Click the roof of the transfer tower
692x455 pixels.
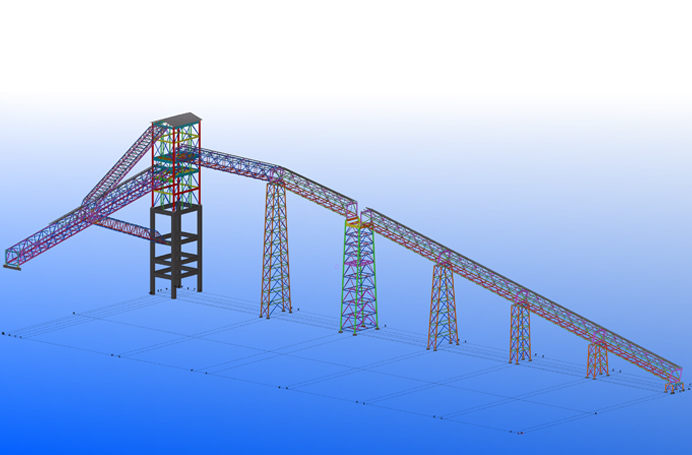coord(178,120)
